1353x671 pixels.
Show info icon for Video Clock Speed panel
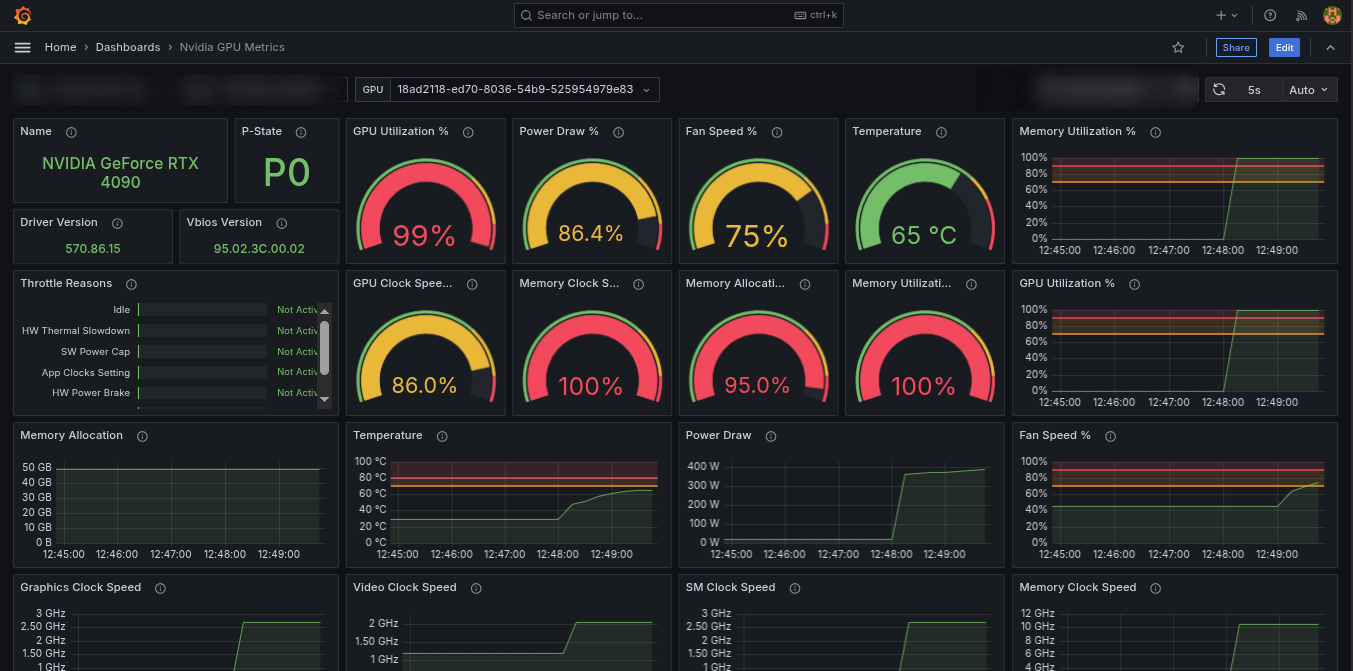point(476,588)
